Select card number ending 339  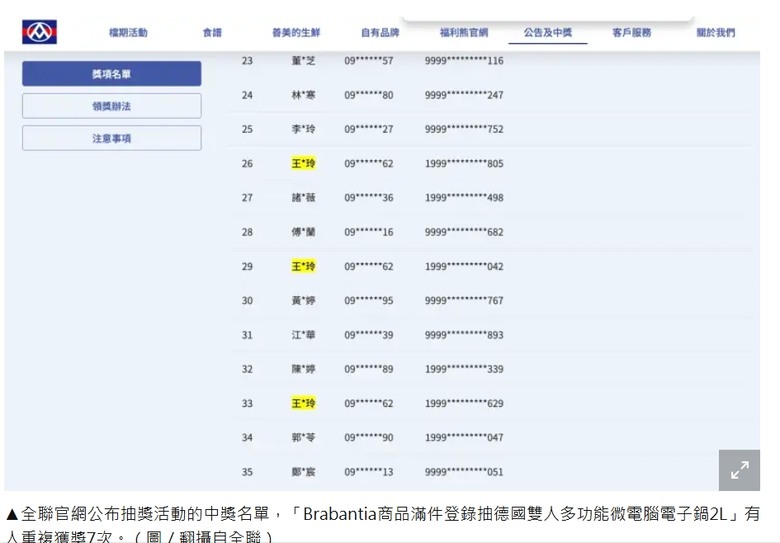(464, 369)
